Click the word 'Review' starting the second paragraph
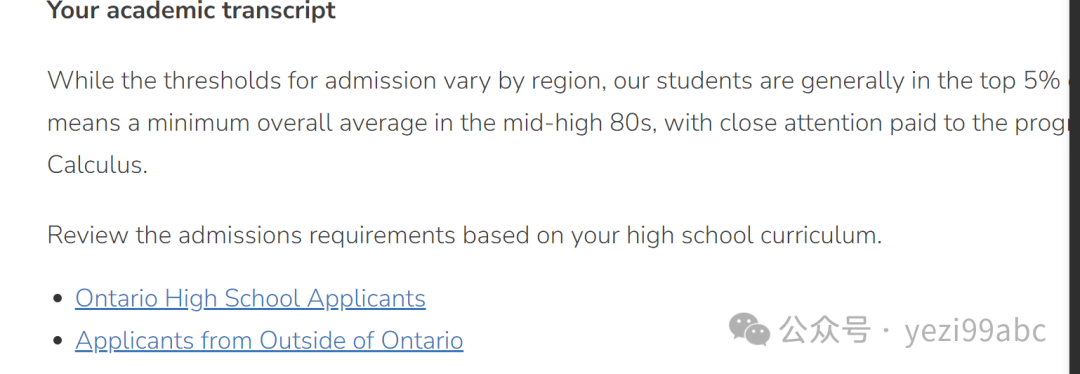Screen dimensions: 1080x374 click(87, 236)
